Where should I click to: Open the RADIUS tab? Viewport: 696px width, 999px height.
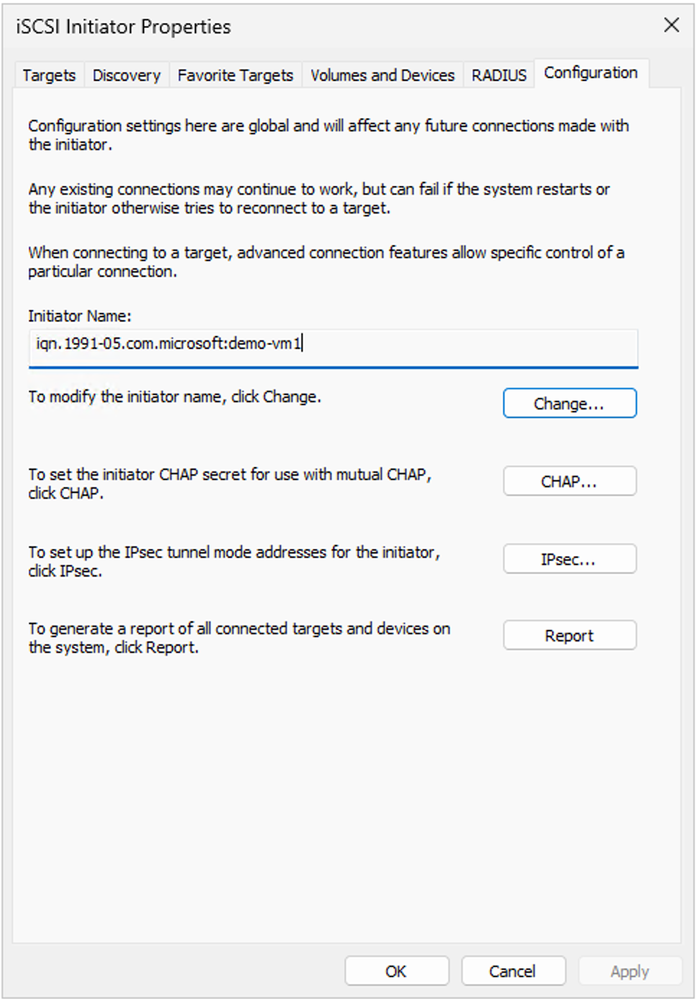coord(499,75)
